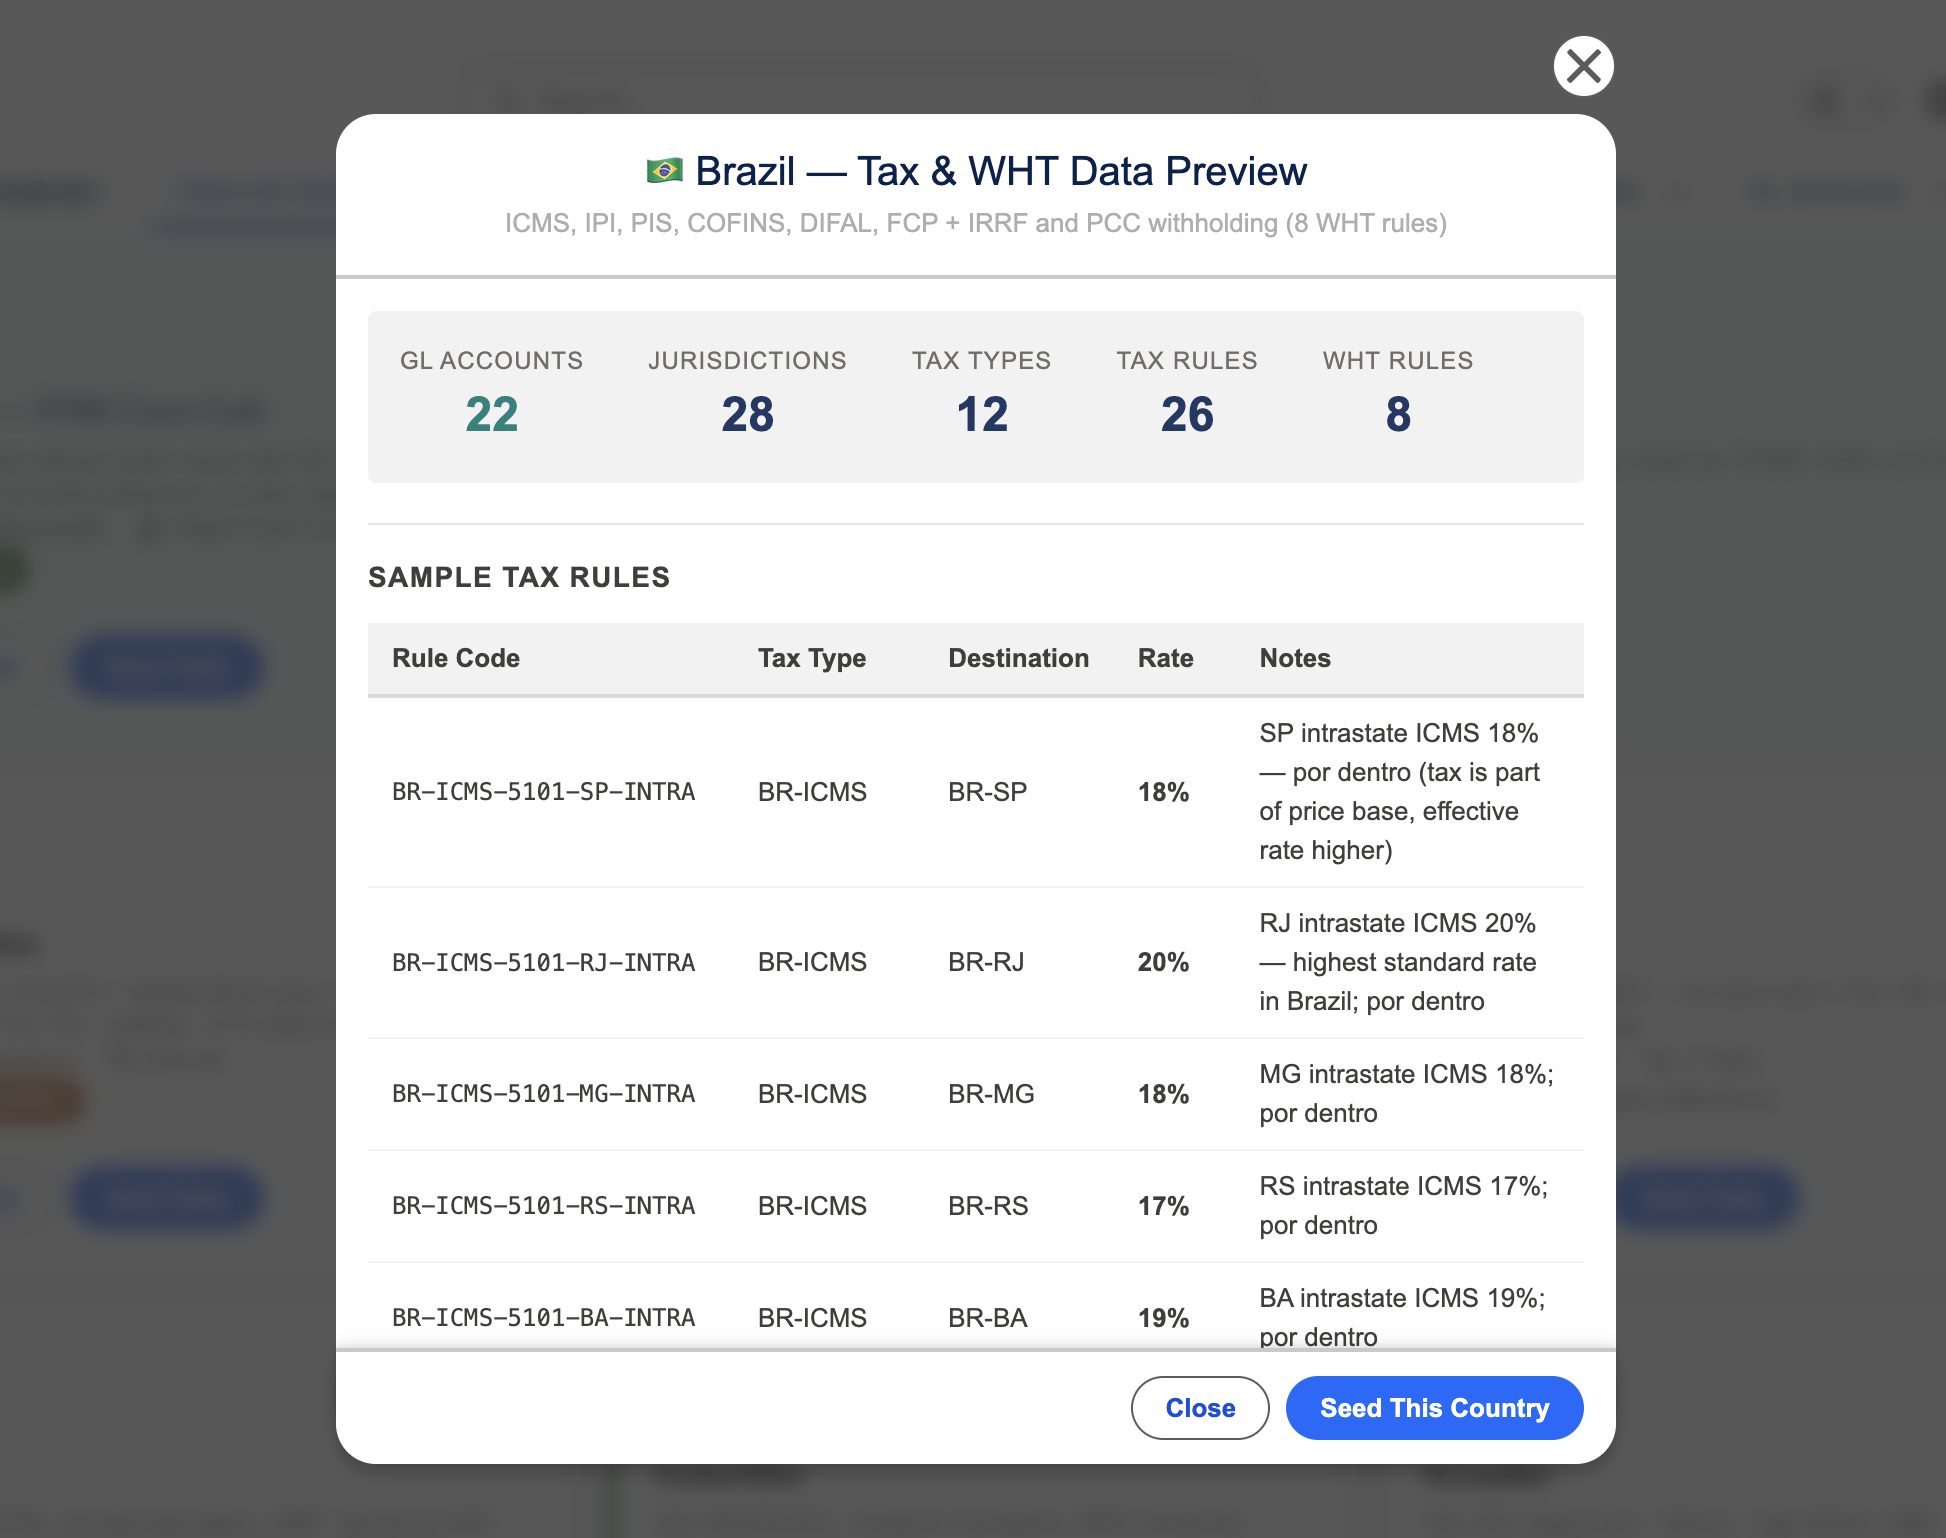
Task: Click the MG intrastate ICMS note
Action: click(x=1406, y=1094)
